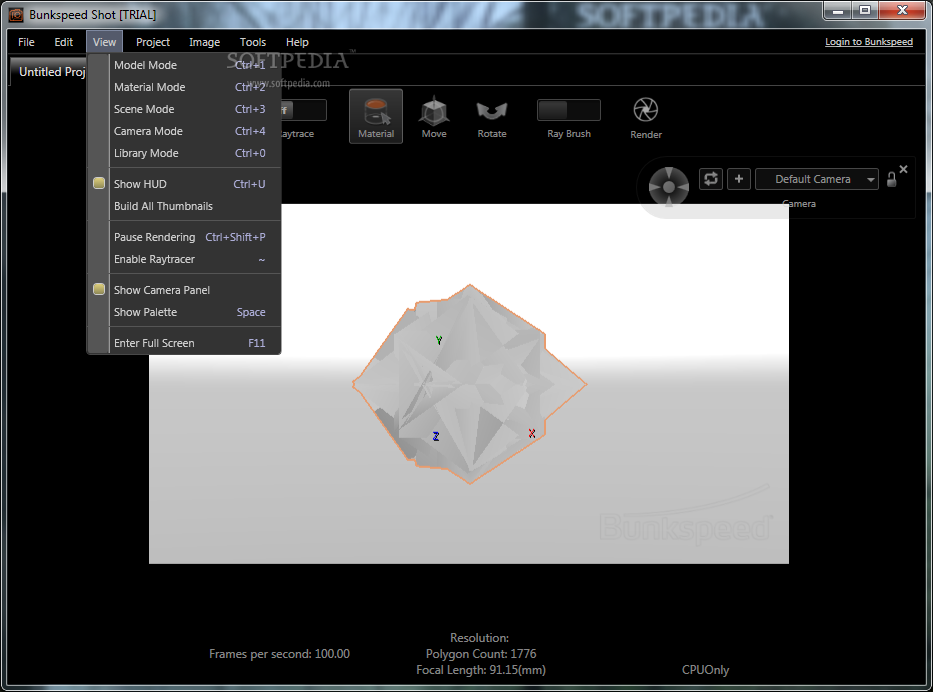This screenshot has width=933, height=692.
Task: Add a new camera with plus button
Action: (738, 179)
